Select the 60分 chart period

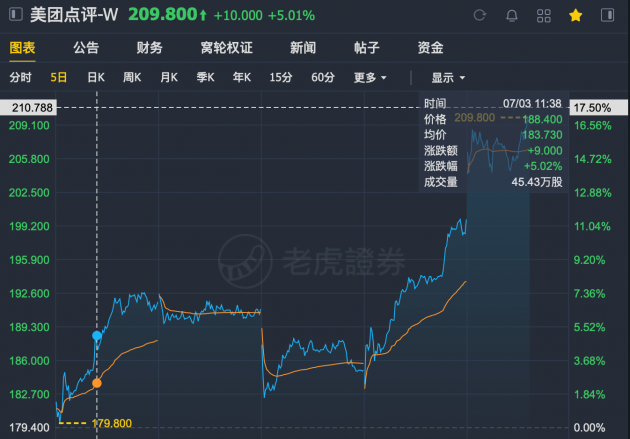[323, 77]
